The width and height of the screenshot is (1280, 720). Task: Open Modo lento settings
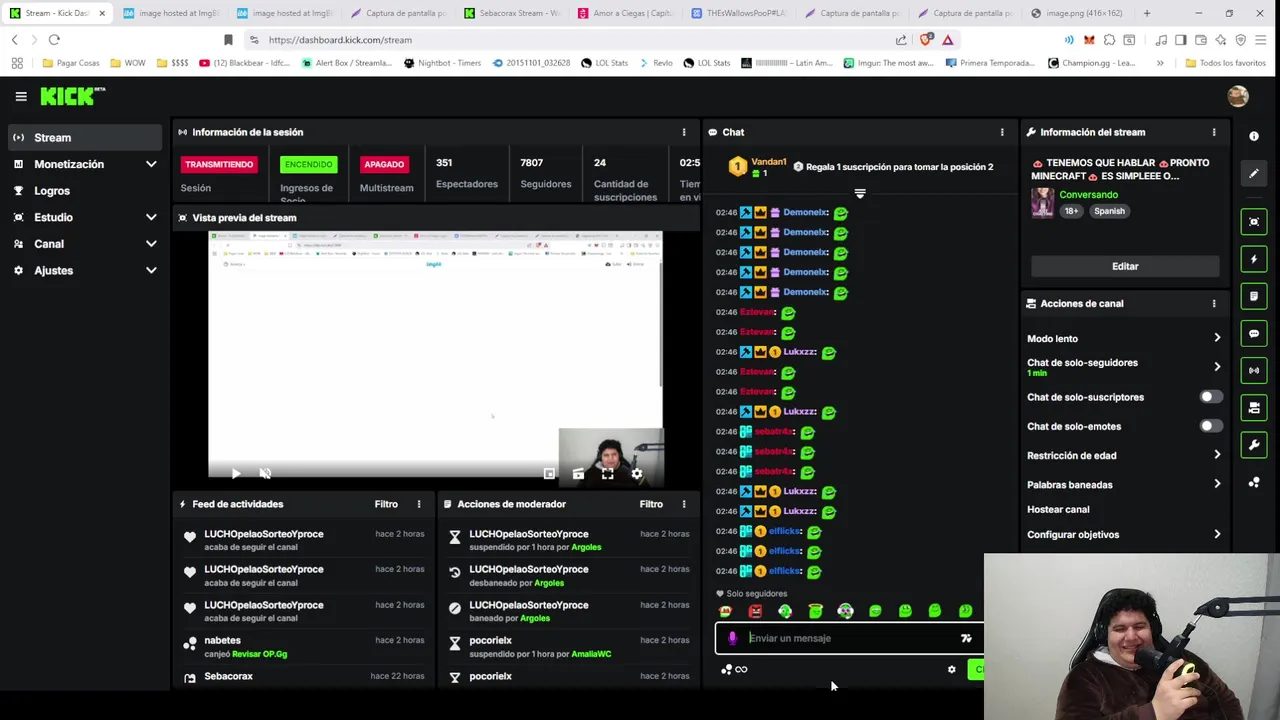pyautogui.click(x=1124, y=338)
